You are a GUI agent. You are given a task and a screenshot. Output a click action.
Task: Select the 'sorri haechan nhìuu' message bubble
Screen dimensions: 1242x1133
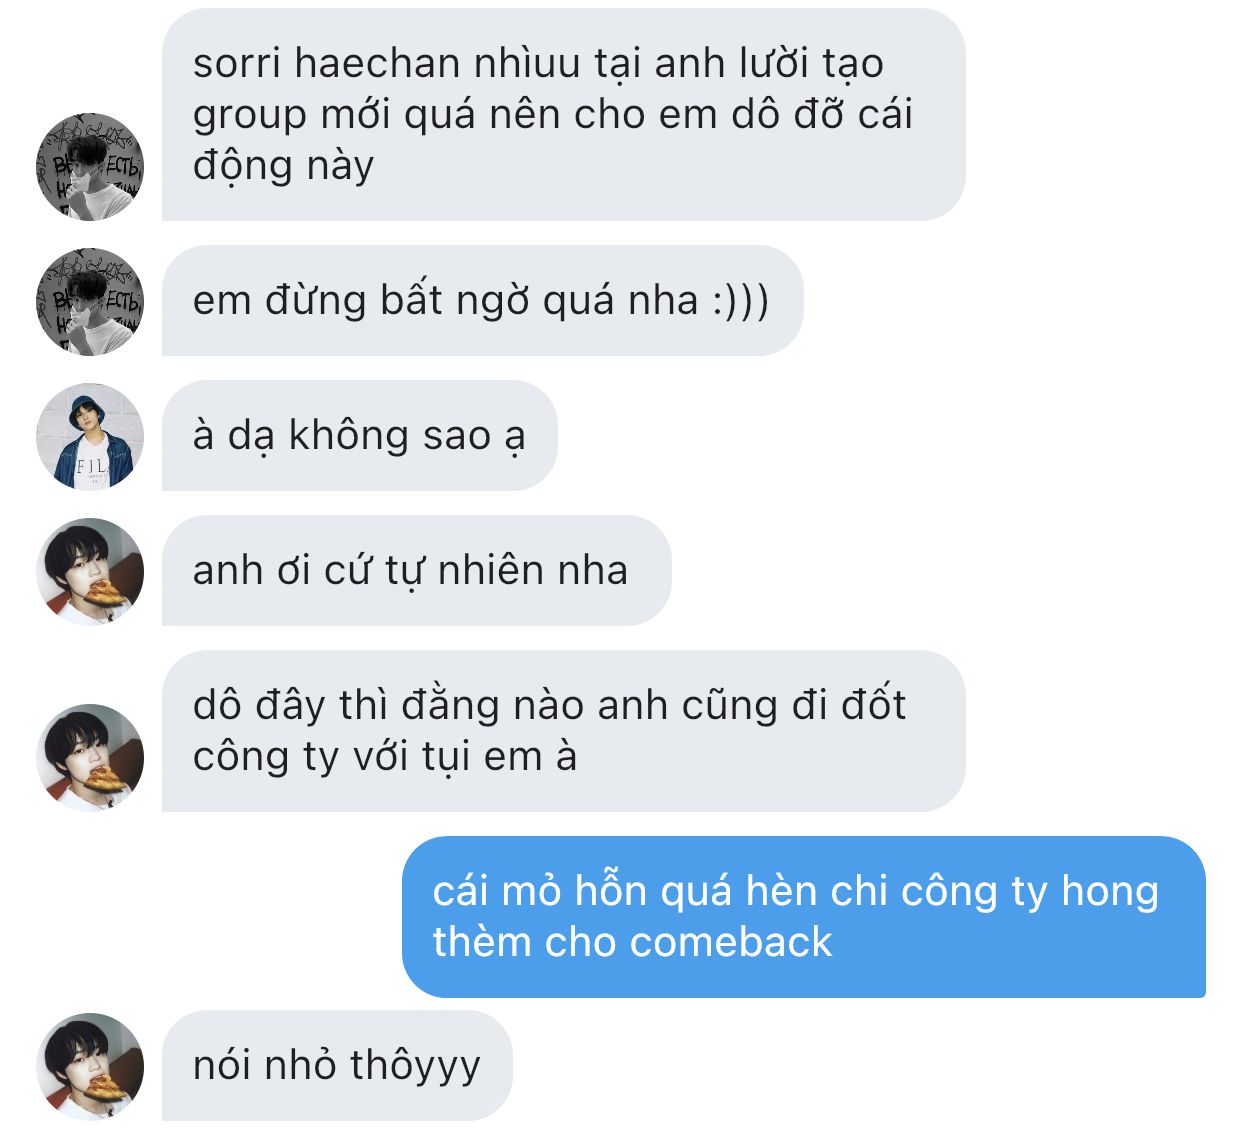coord(563,114)
